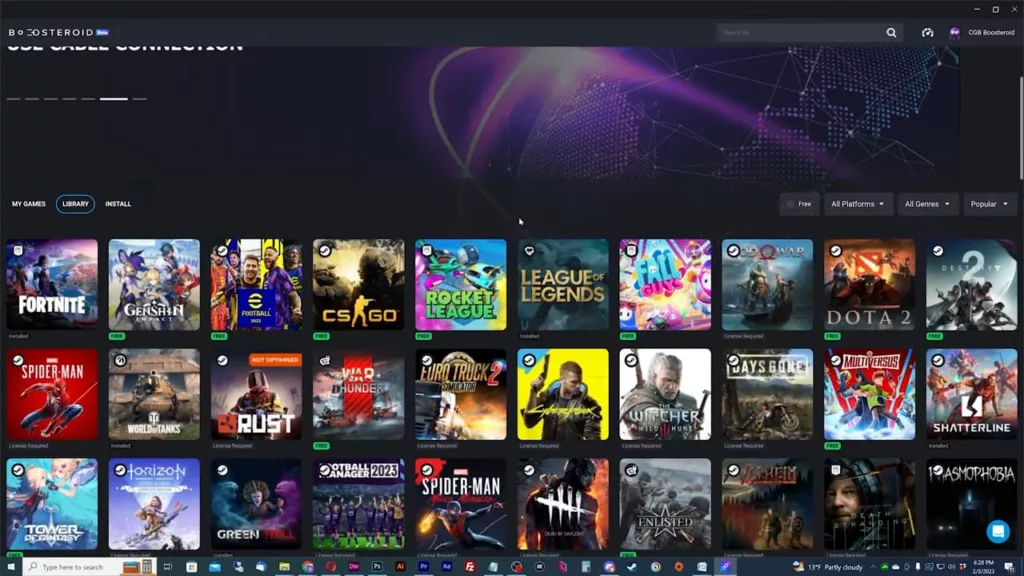The width and height of the screenshot is (1024, 576).
Task: Open Adobe Dreamweaver from taskbar
Action: (354, 567)
